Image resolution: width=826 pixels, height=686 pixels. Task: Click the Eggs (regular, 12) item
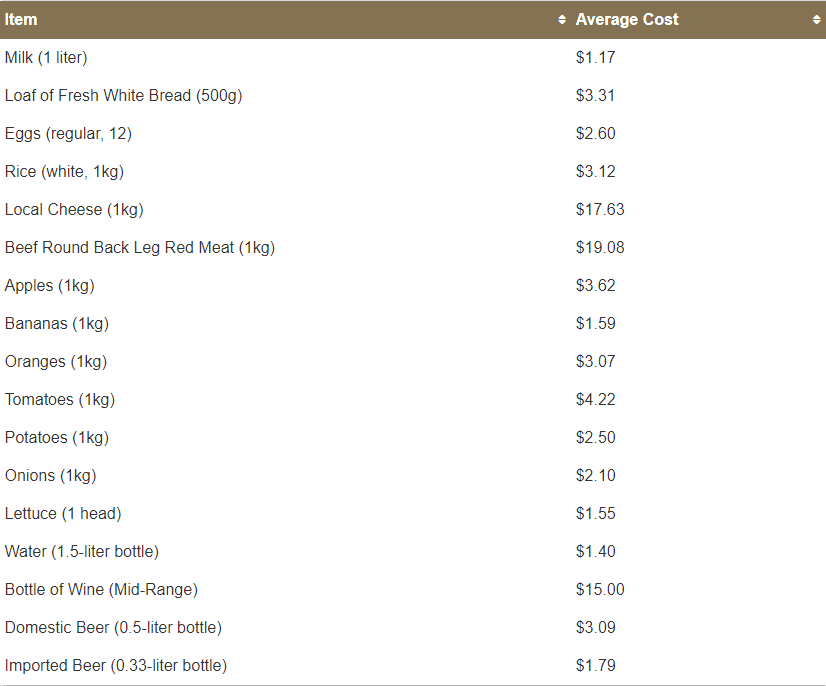click(68, 134)
